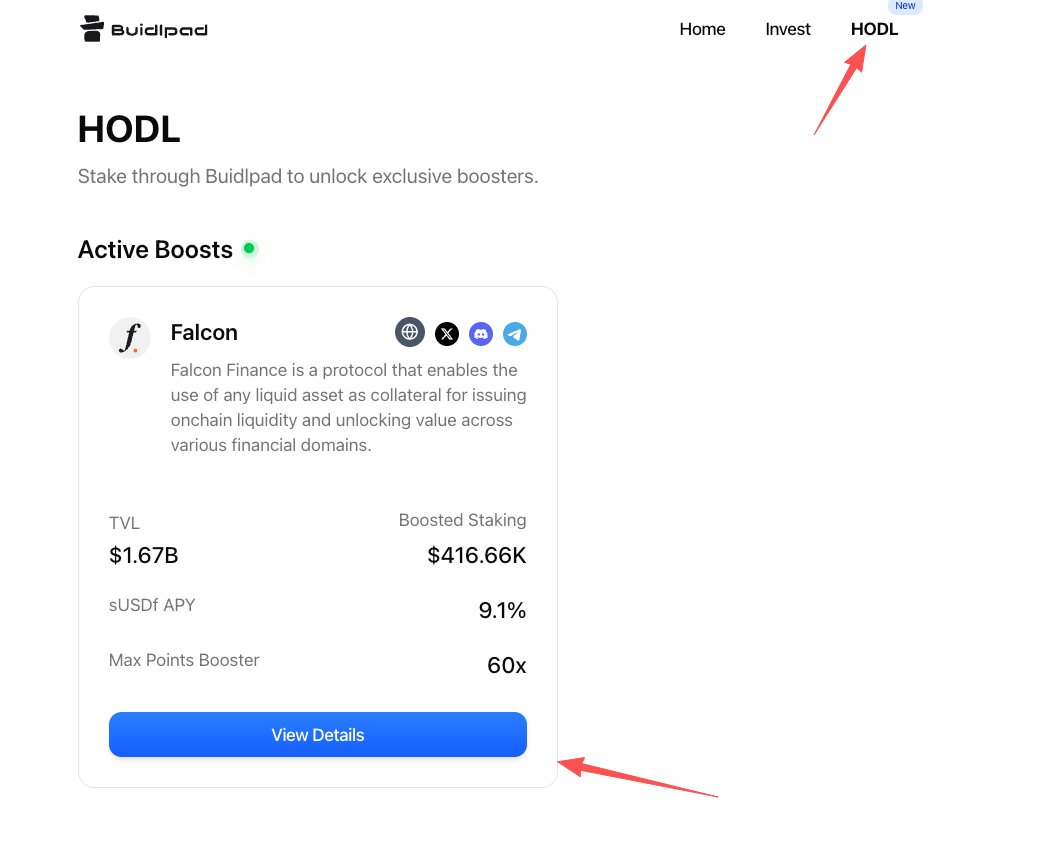The height and width of the screenshot is (868, 1061).
Task: Open Falcon's X (Twitter) profile icon
Action: (x=447, y=334)
